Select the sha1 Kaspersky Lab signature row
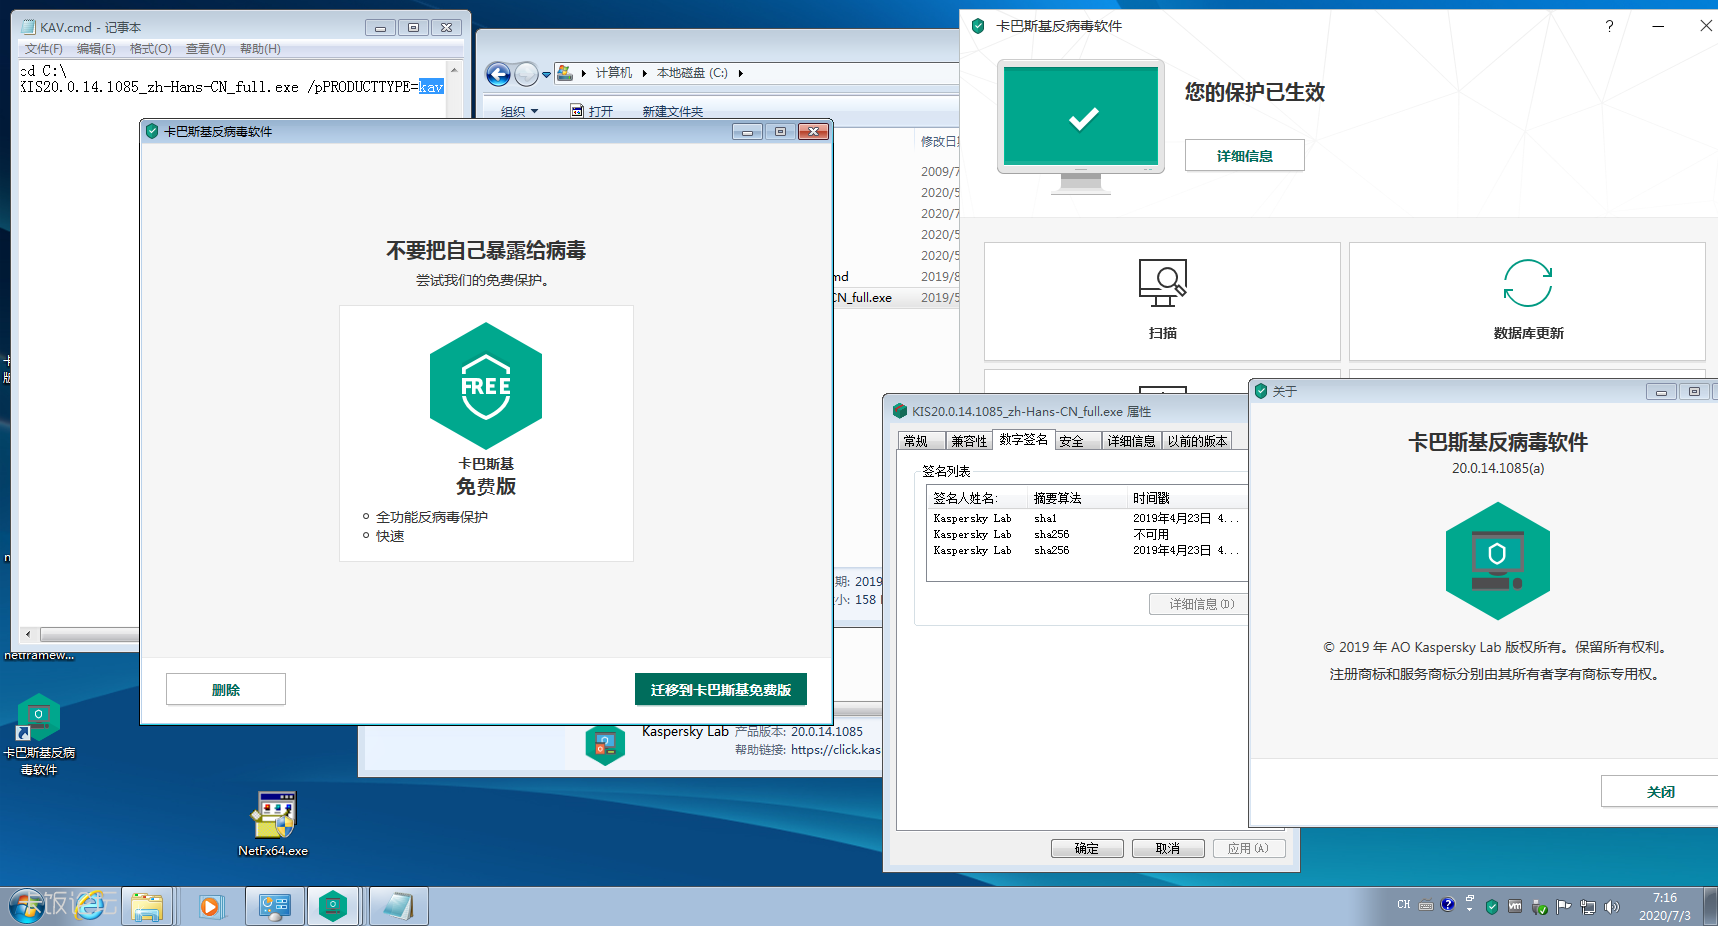The image size is (1718, 926). pos(1088,518)
